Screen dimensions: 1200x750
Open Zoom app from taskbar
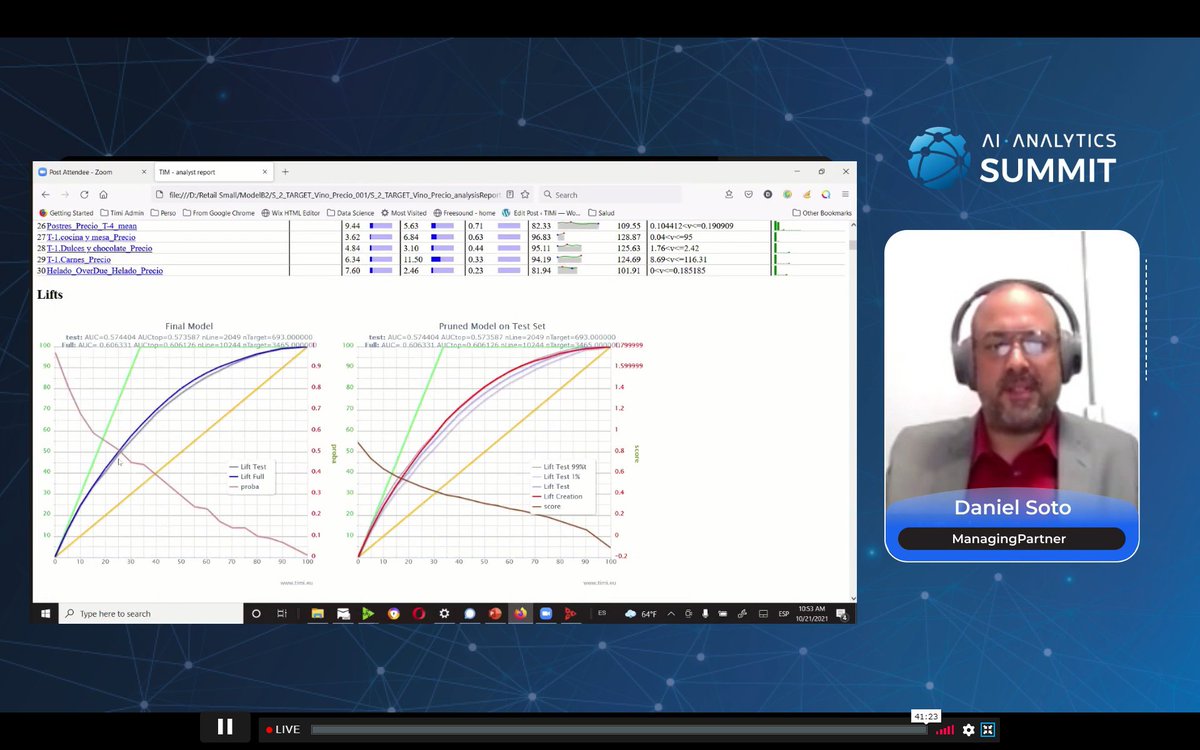click(546, 613)
